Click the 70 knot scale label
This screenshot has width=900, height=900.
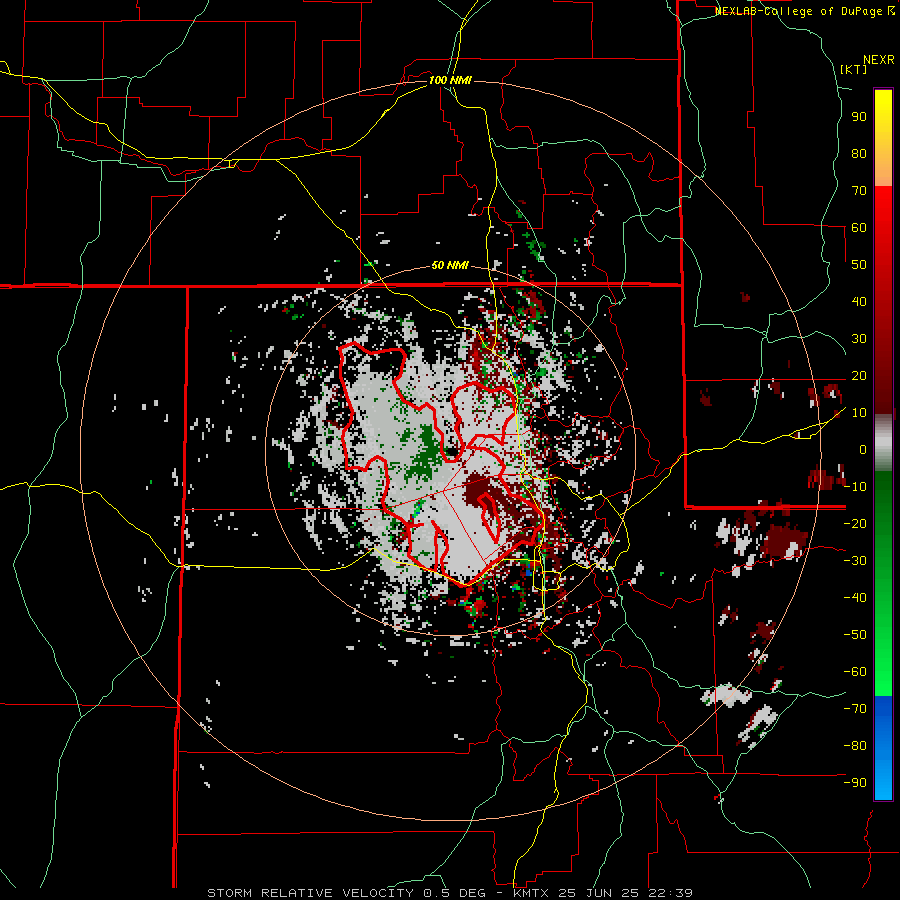point(859,191)
